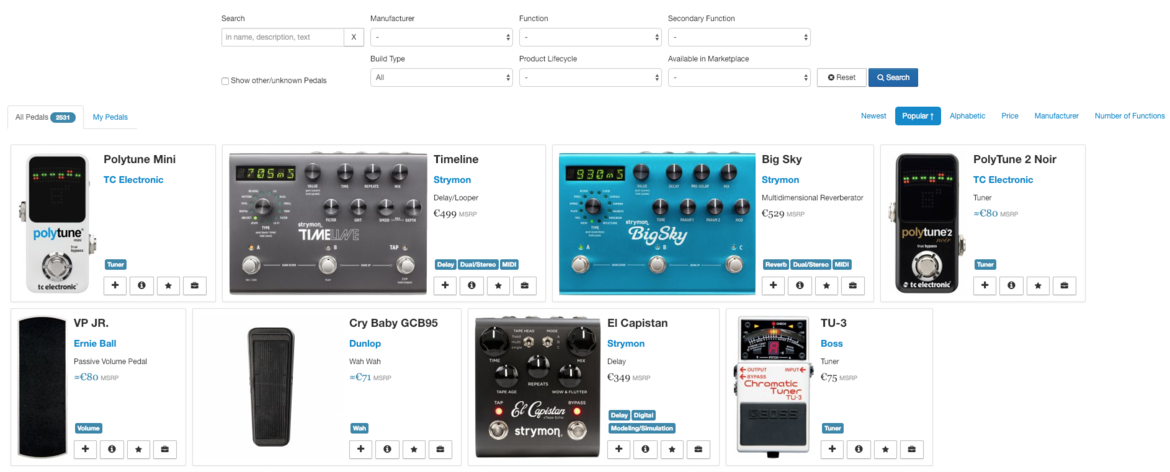Sort pedals Alphabetic
1170x472 pixels.
(968, 116)
